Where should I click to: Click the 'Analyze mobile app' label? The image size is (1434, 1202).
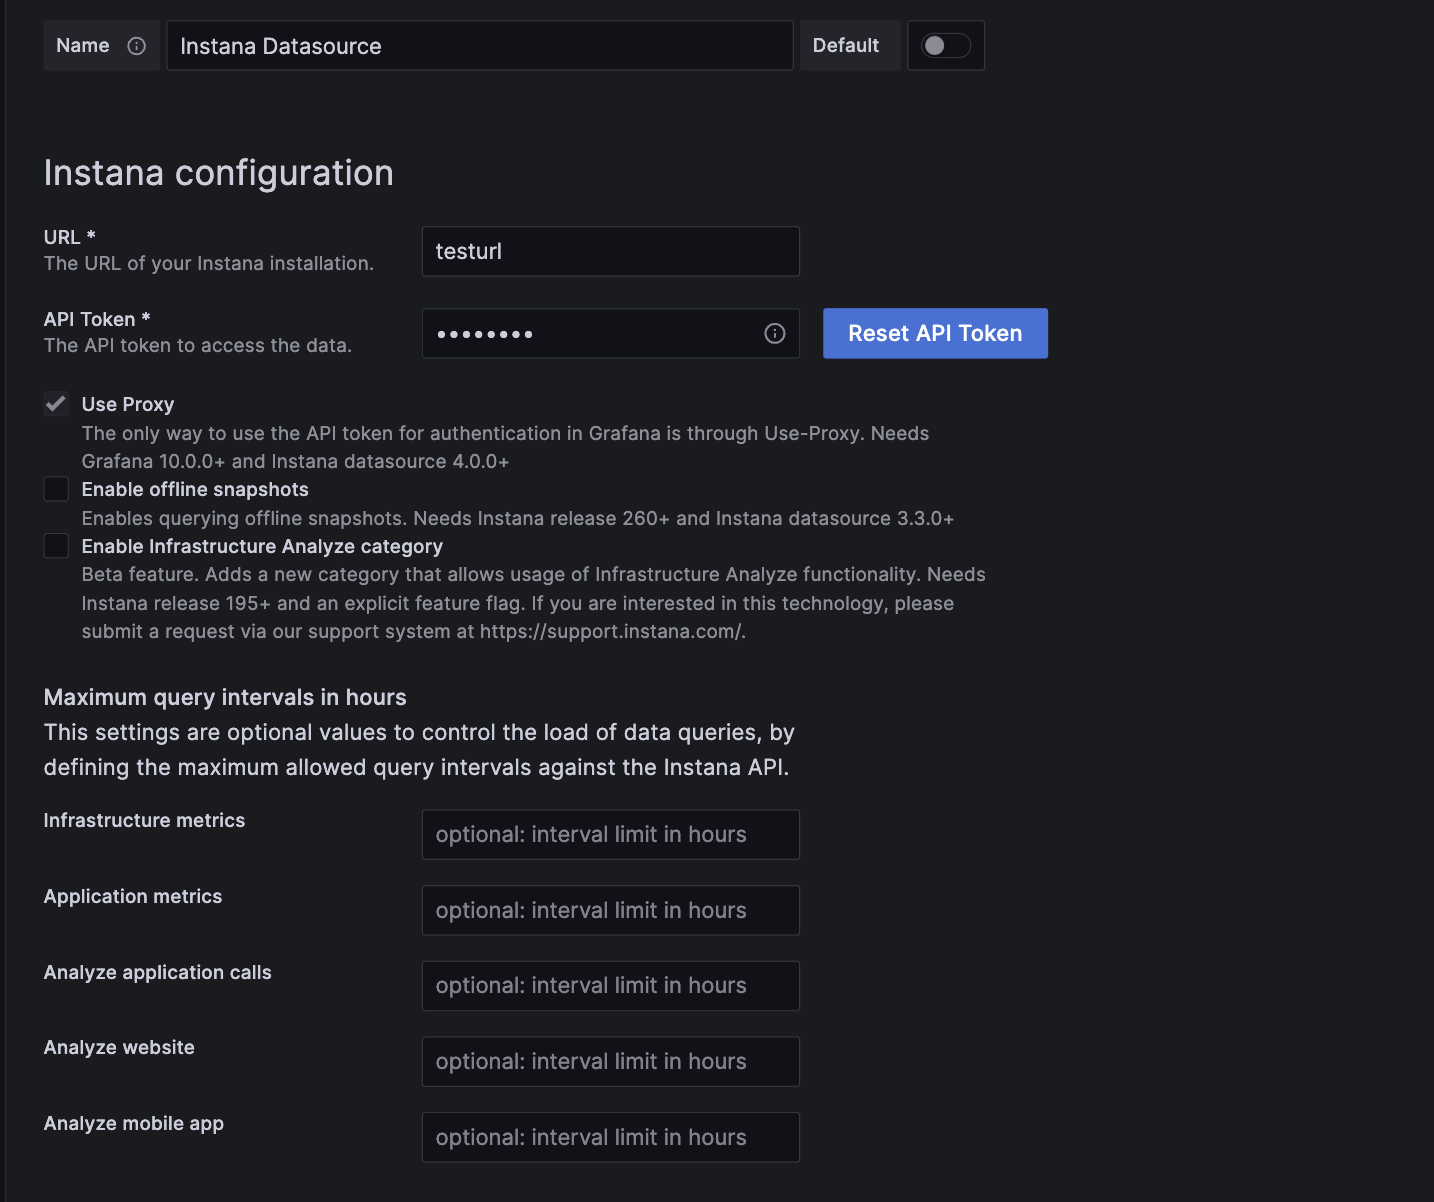pyautogui.click(x=134, y=1123)
